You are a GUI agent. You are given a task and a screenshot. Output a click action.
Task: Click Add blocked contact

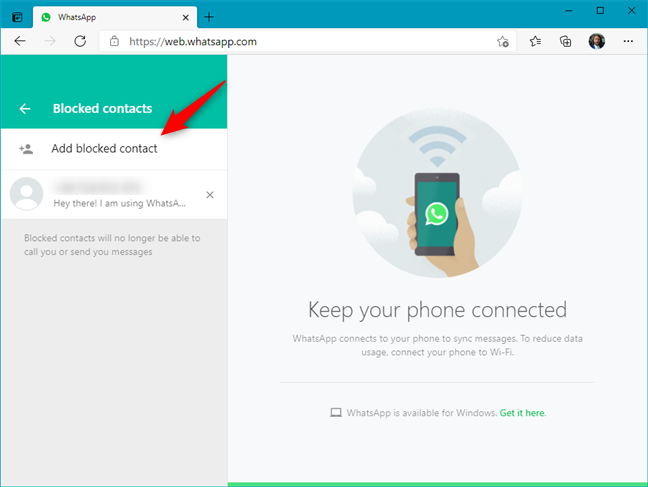(114, 149)
